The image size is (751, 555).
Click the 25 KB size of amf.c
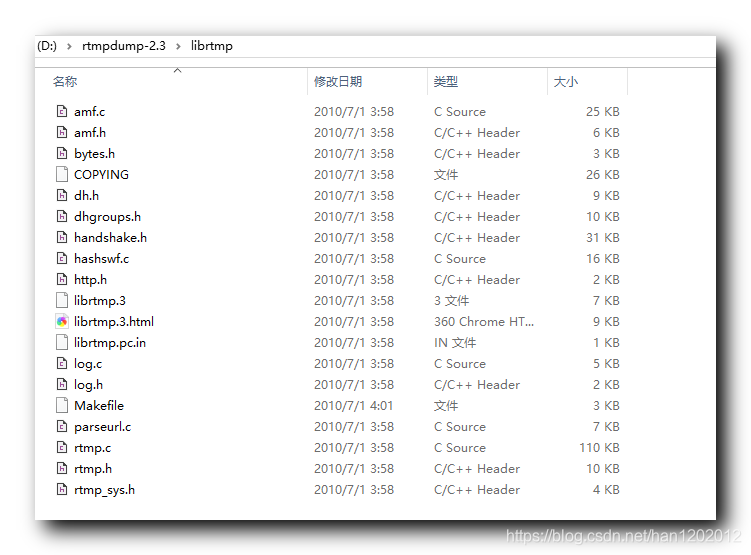603,112
